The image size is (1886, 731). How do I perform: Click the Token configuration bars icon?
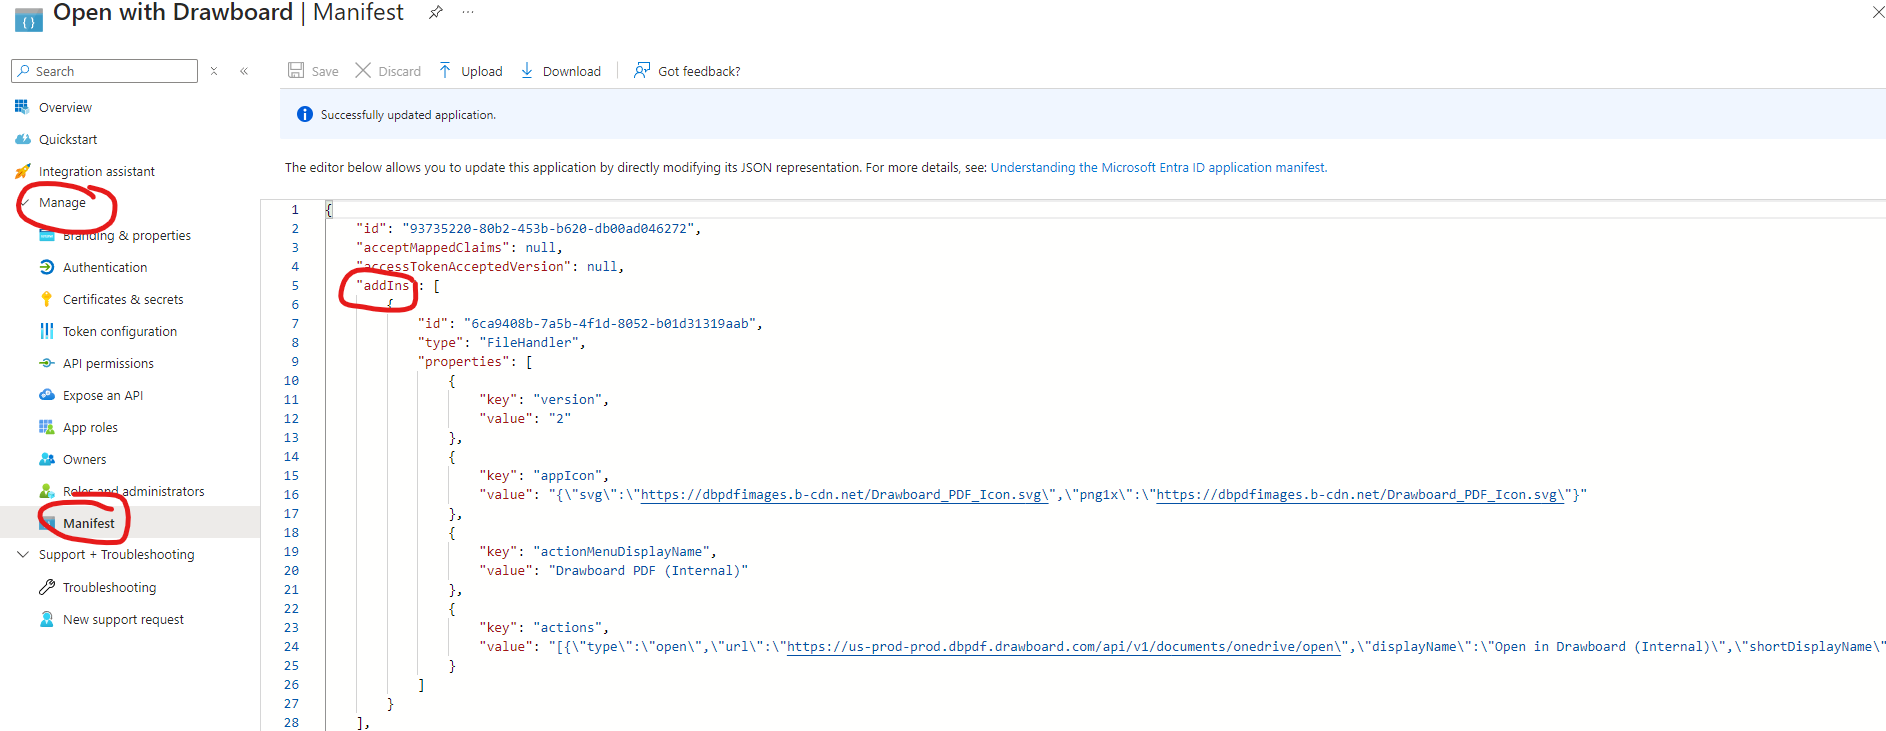(46, 331)
